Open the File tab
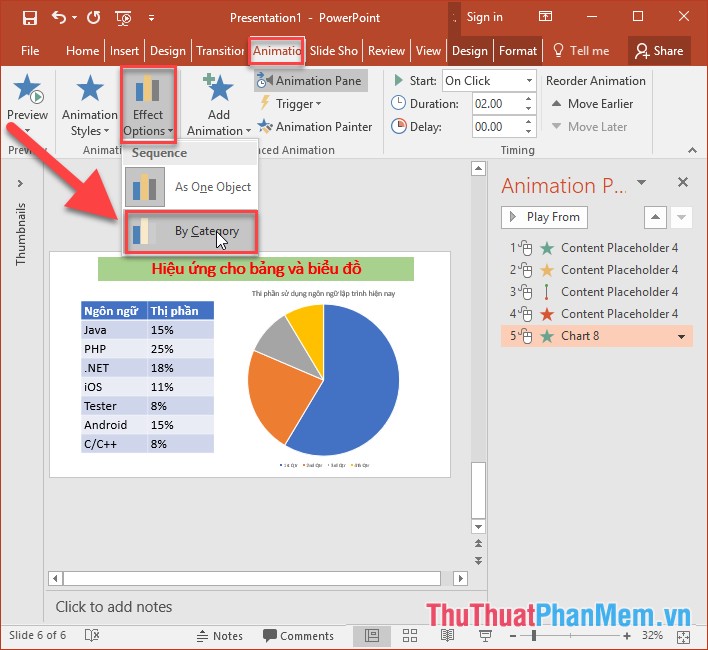 (30, 51)
